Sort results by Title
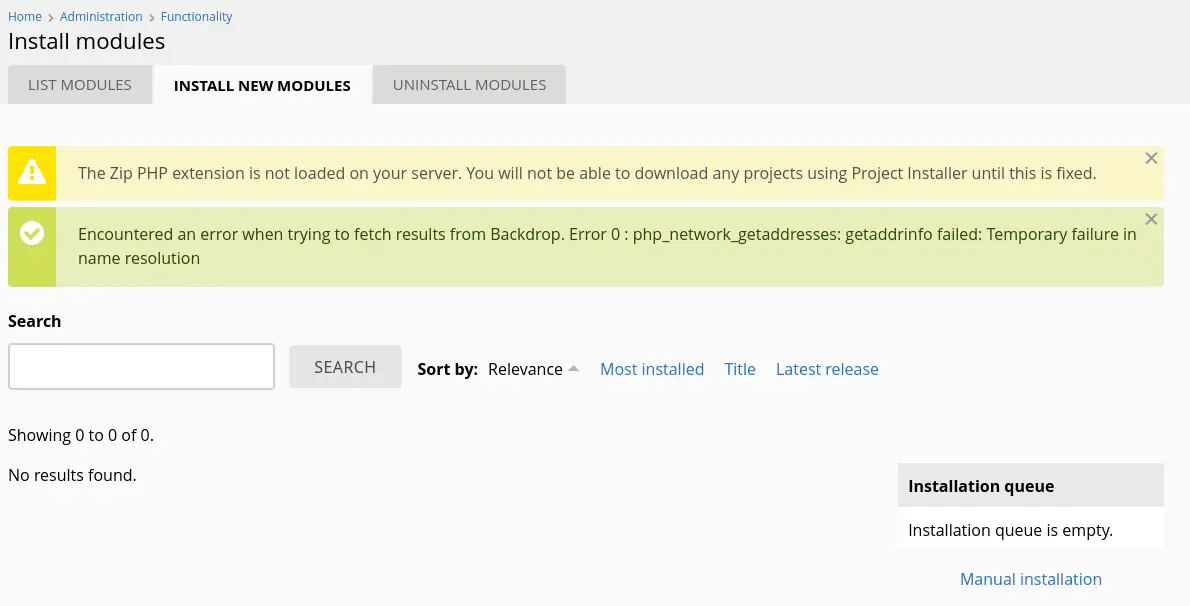The height and width of the screenshot is (606, 1190). [740, 369]
